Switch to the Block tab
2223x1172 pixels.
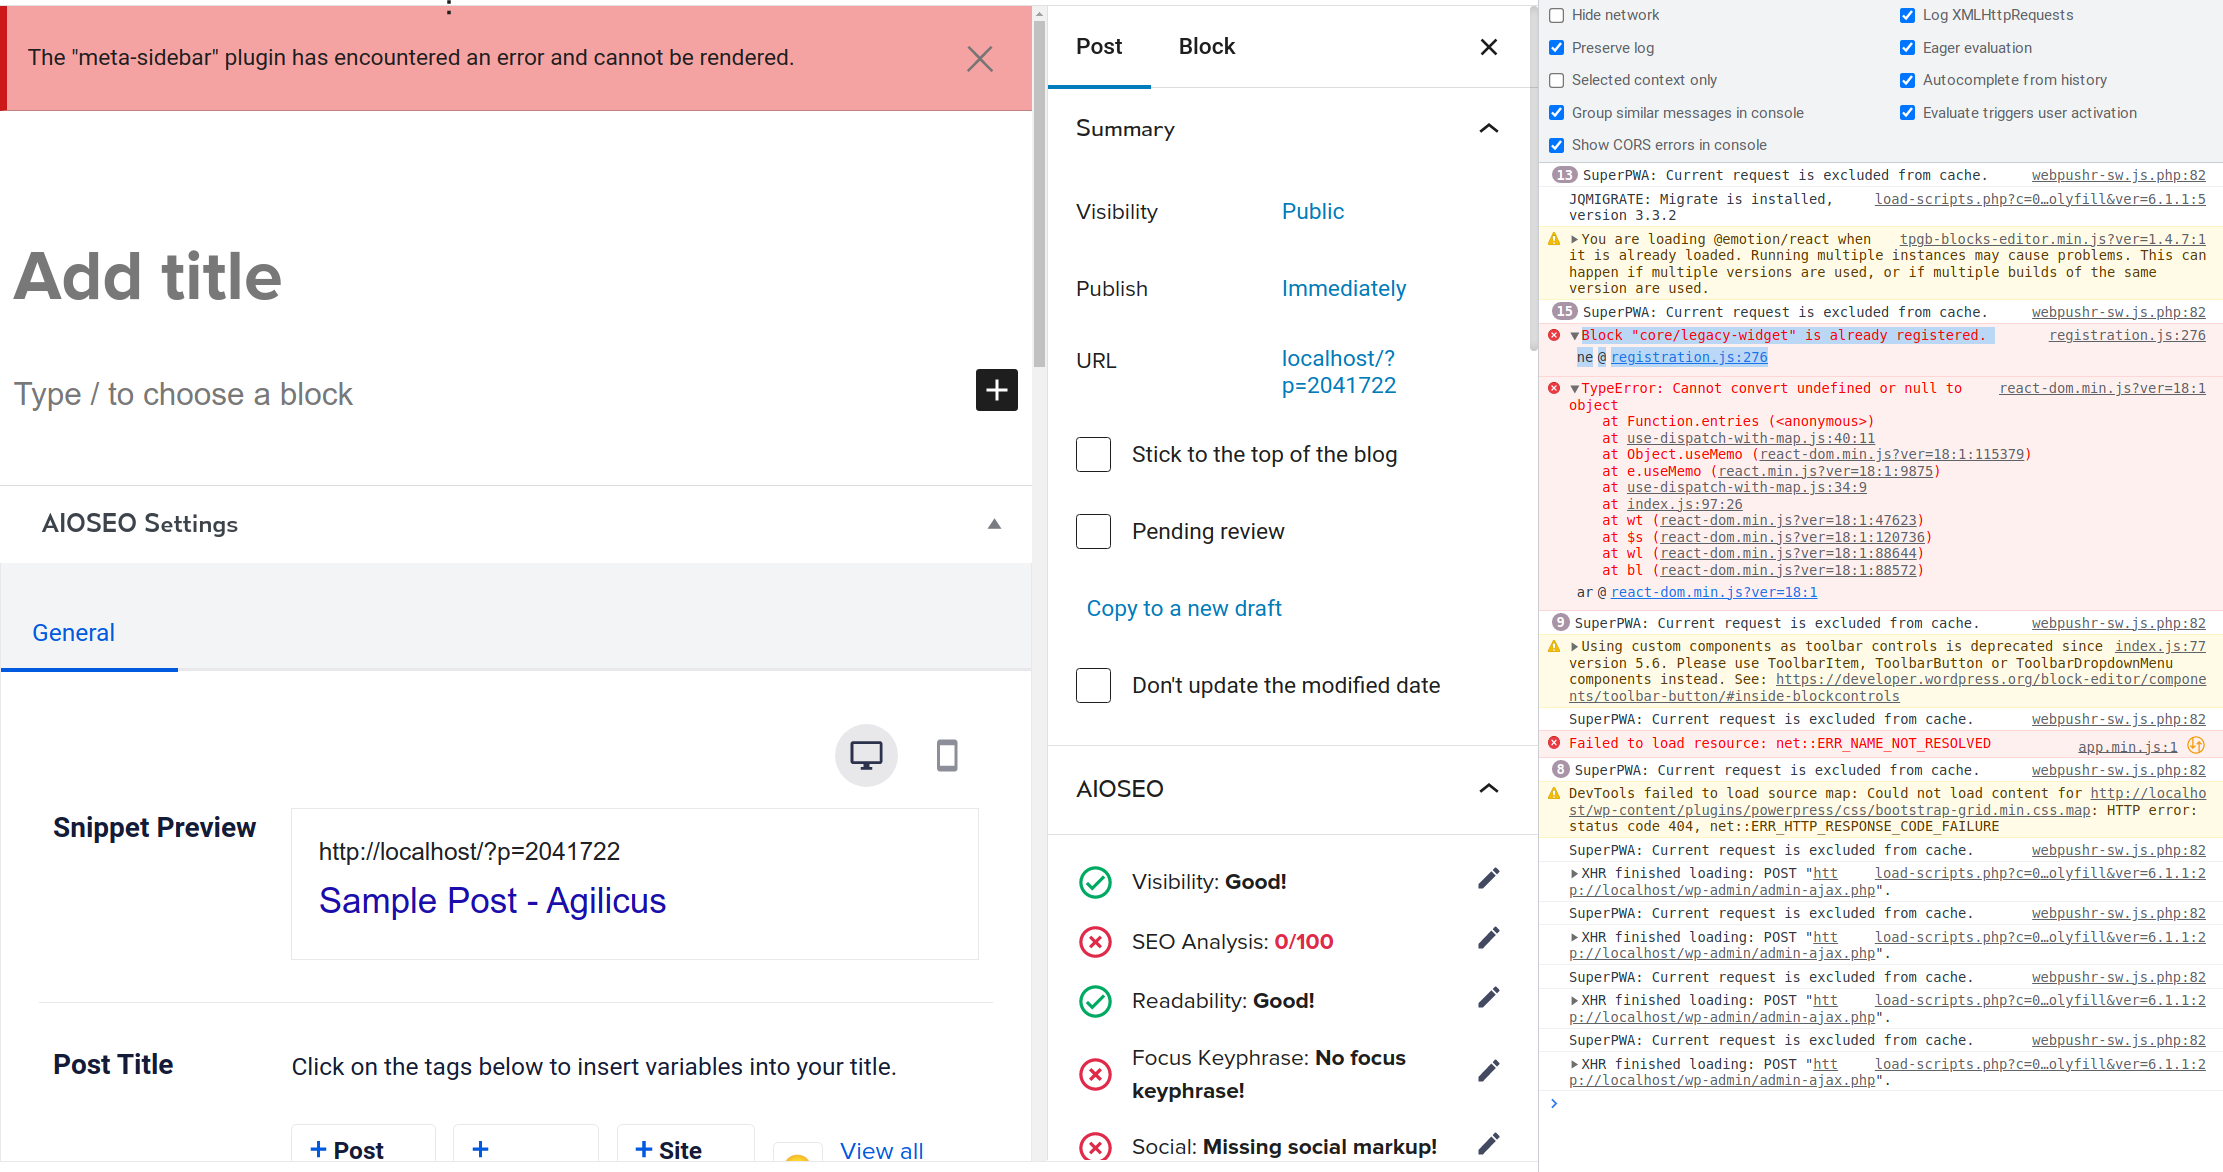tap(1206, 46)
